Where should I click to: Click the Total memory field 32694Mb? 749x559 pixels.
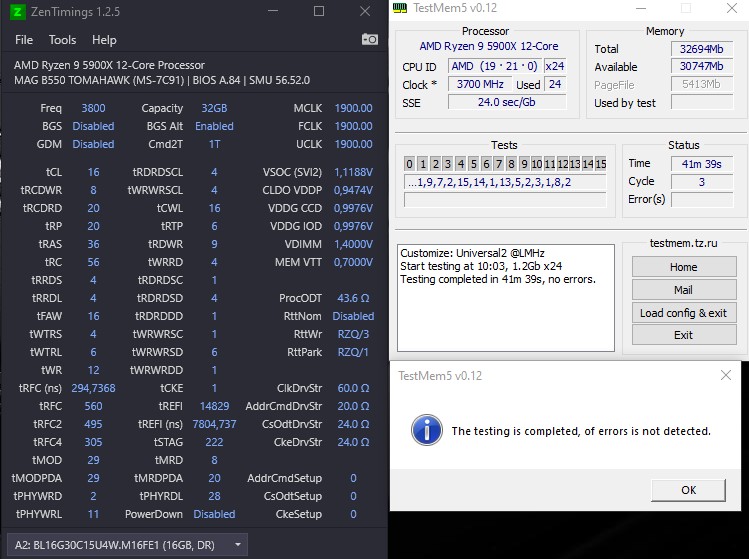pos(702,49)
